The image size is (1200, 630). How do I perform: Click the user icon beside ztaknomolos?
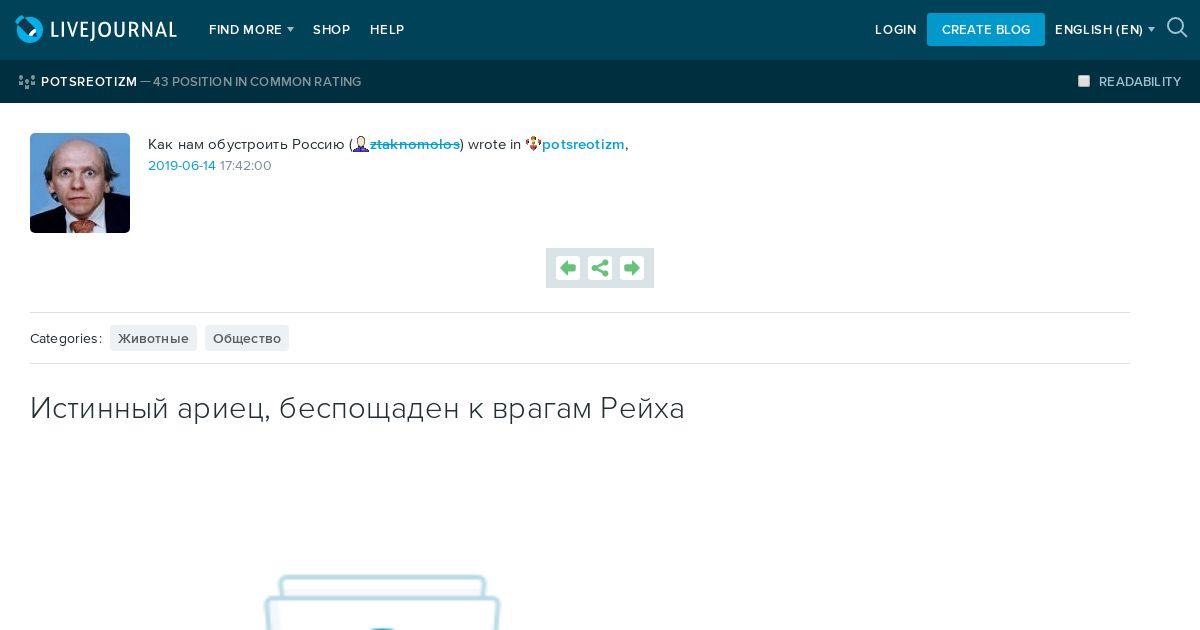coord(361,144)
